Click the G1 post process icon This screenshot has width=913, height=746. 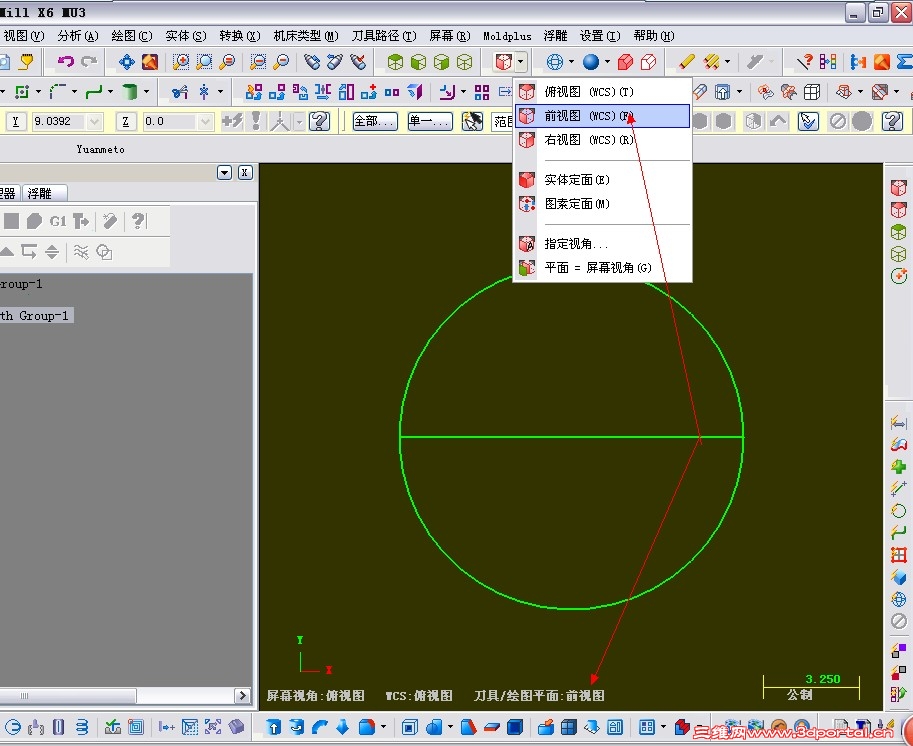pos(57,221)
